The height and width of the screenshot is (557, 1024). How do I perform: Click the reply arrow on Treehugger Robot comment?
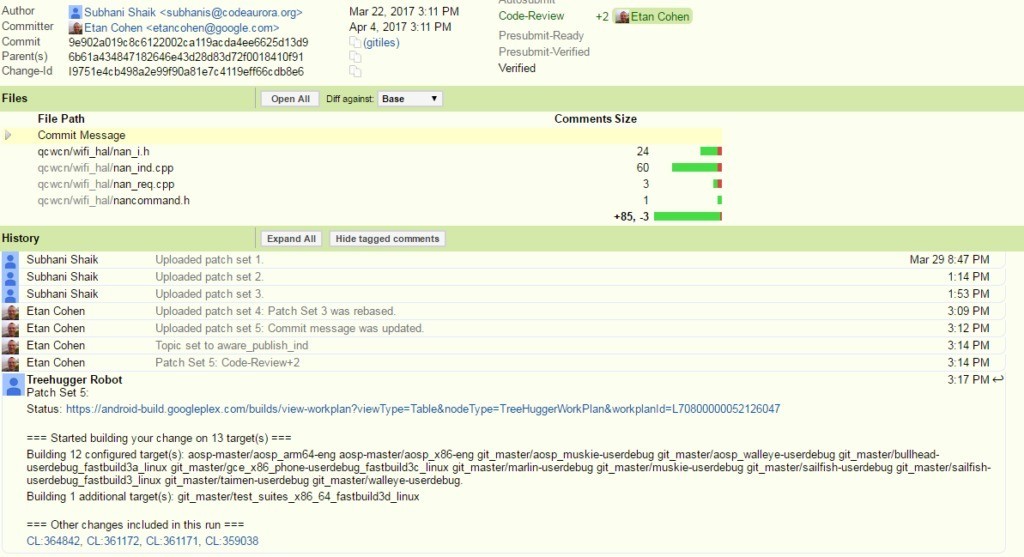coord(997,380)
